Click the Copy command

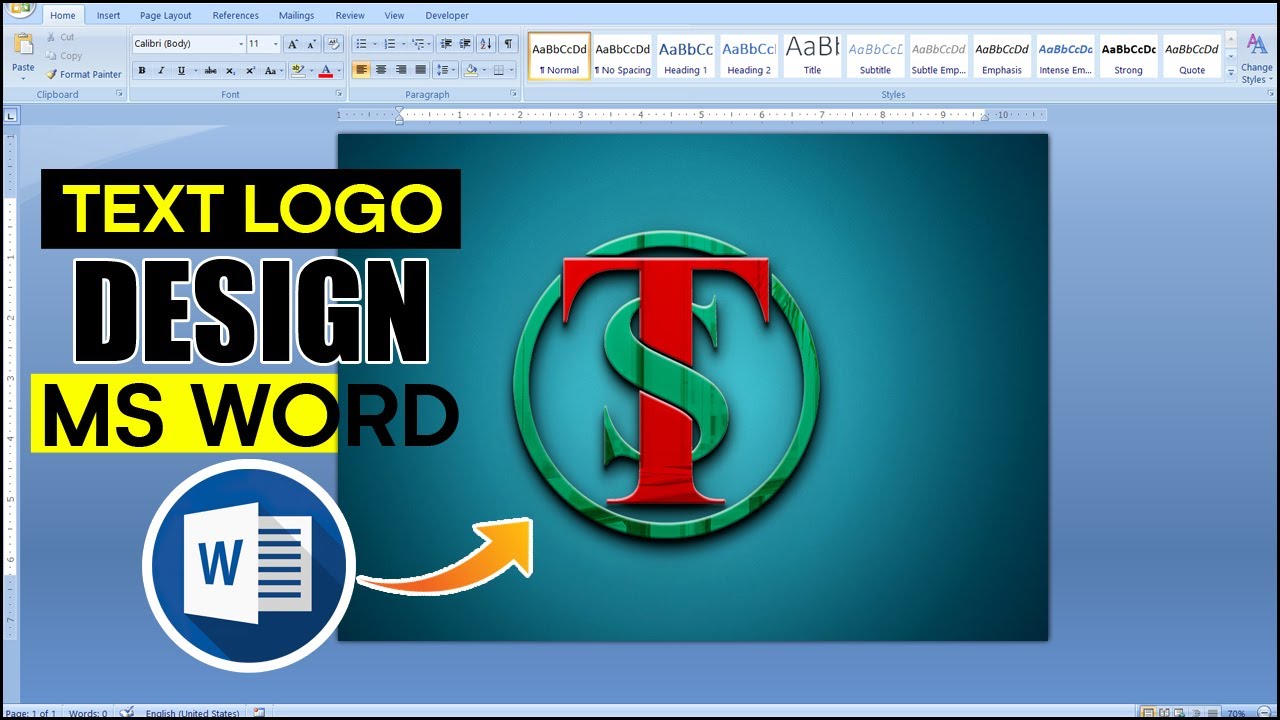[64, 56]
